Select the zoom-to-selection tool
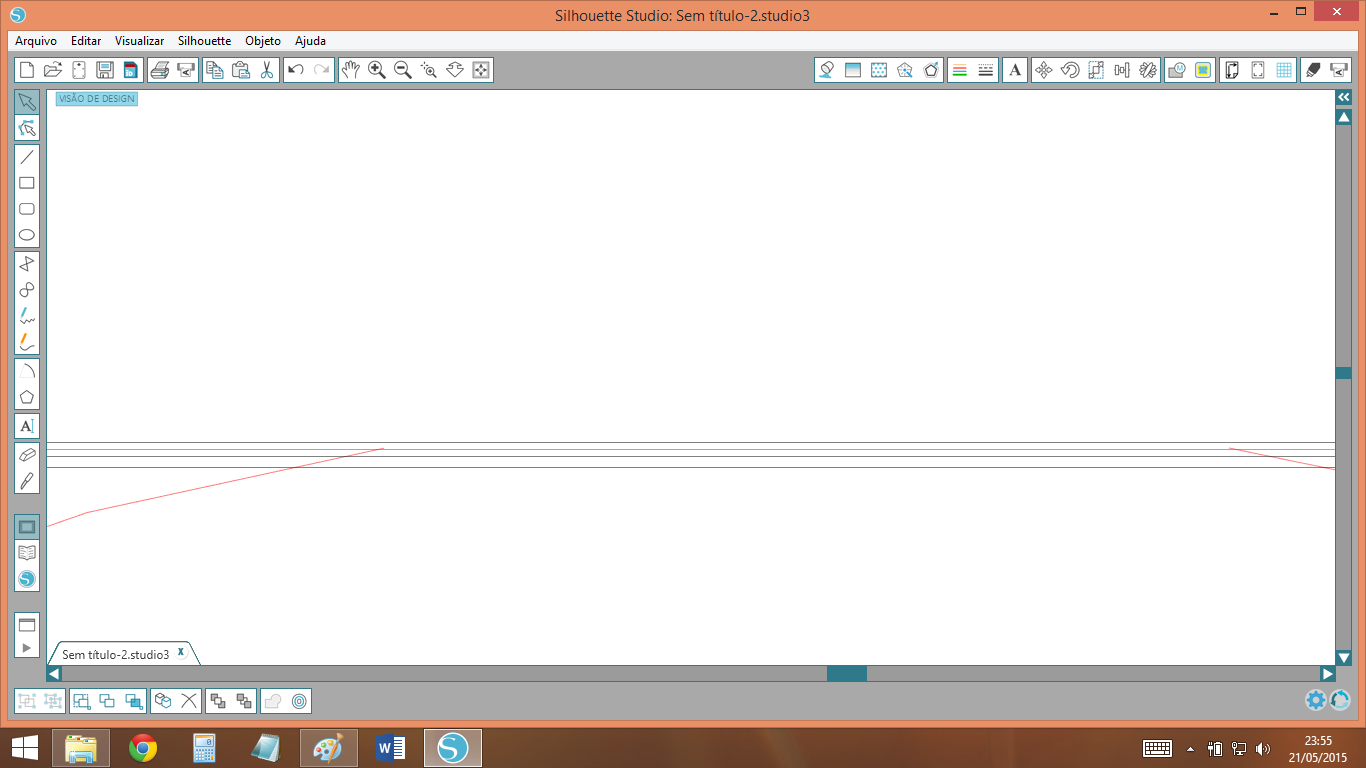 coord(429,70)
